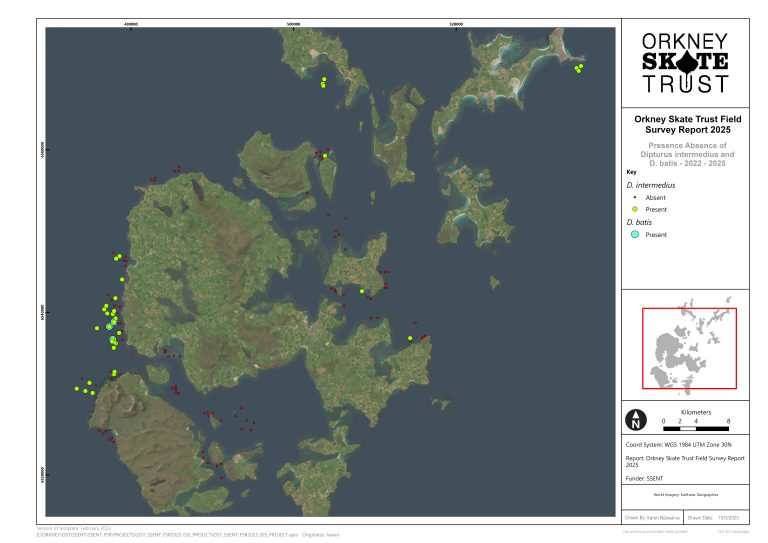
Task: Click the skate silhouette in the logo
Action: click(685, 61)
